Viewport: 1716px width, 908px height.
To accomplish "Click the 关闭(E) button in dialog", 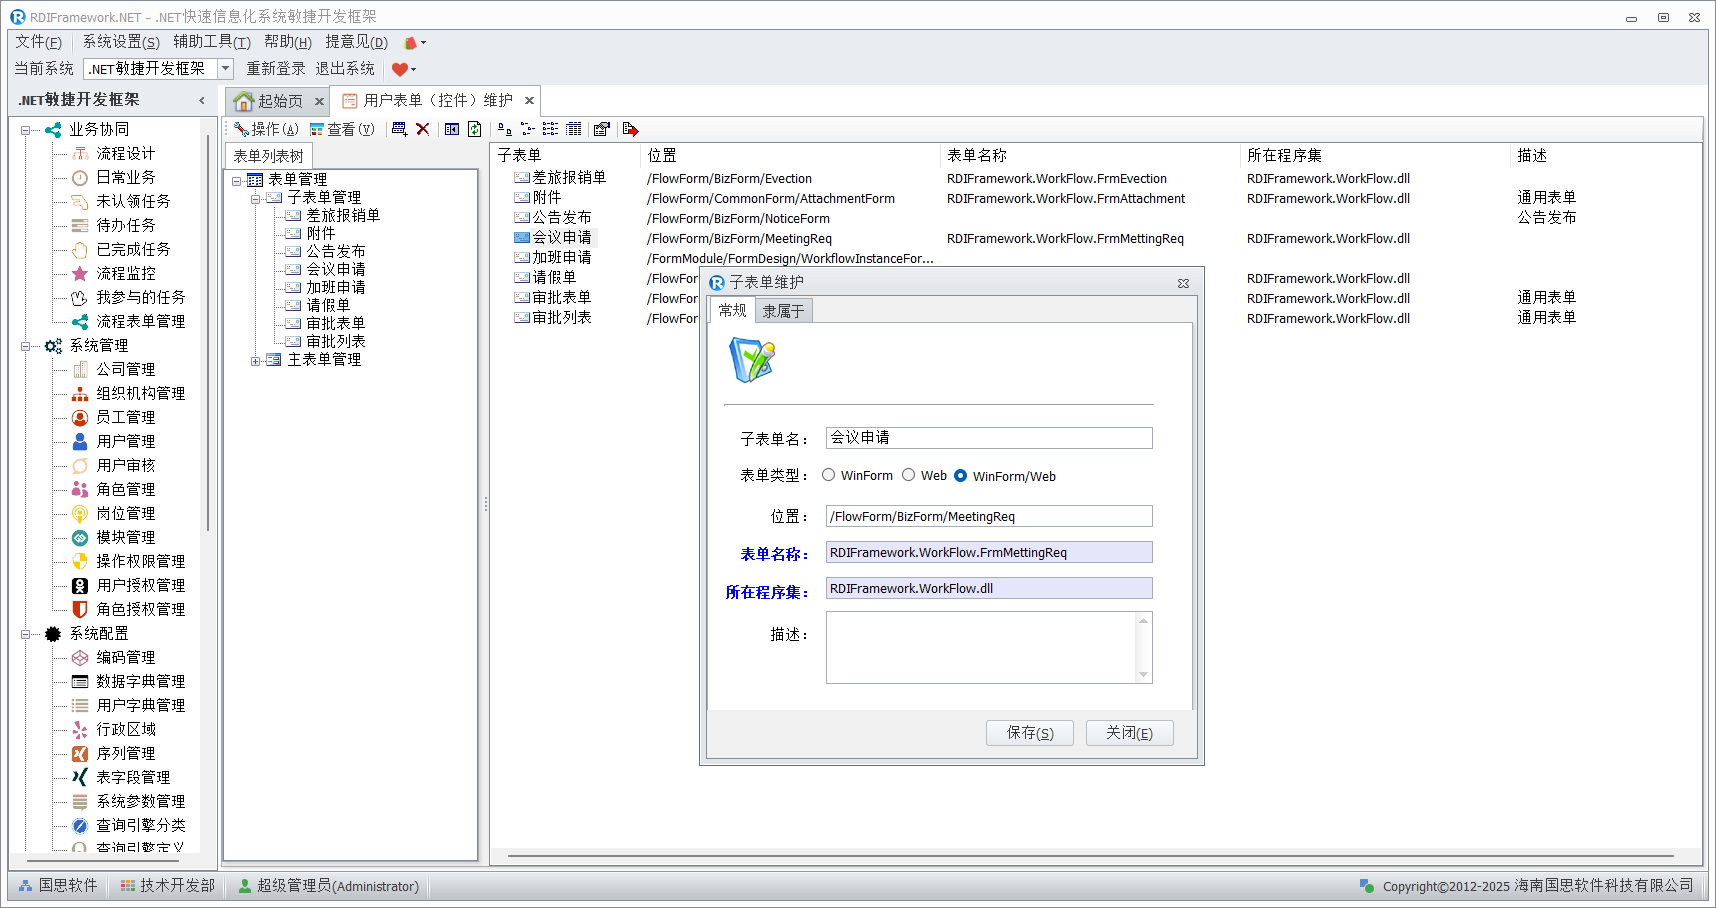I will (1129, 733).
